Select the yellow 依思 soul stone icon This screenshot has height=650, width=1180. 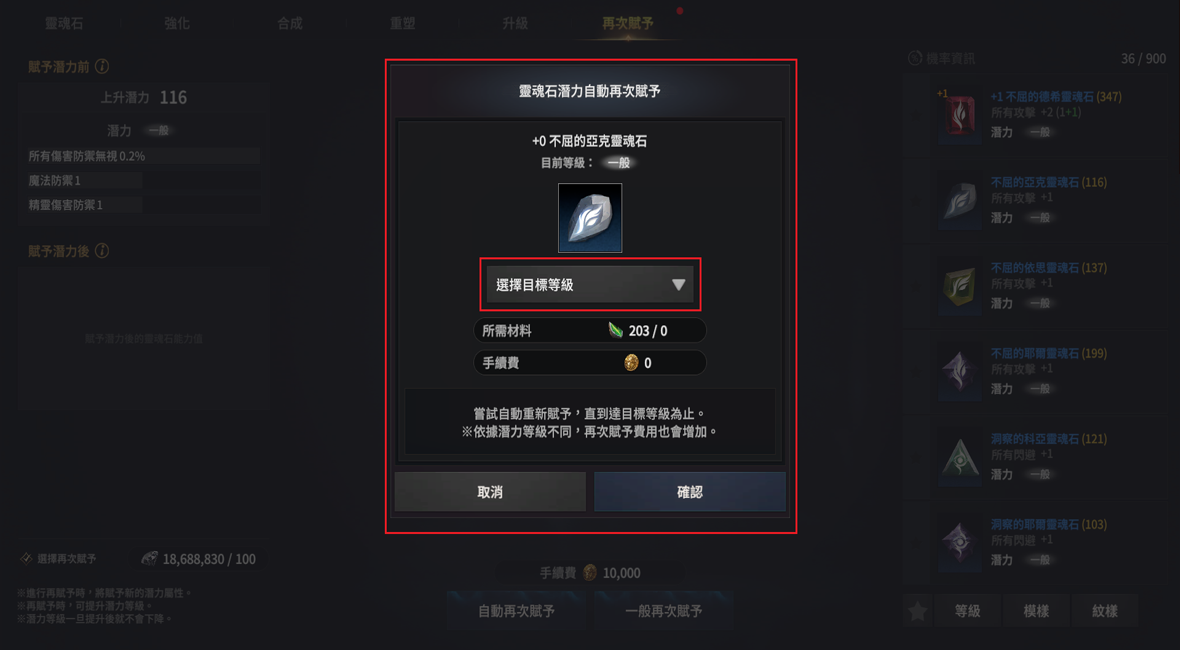coord(960,287)
